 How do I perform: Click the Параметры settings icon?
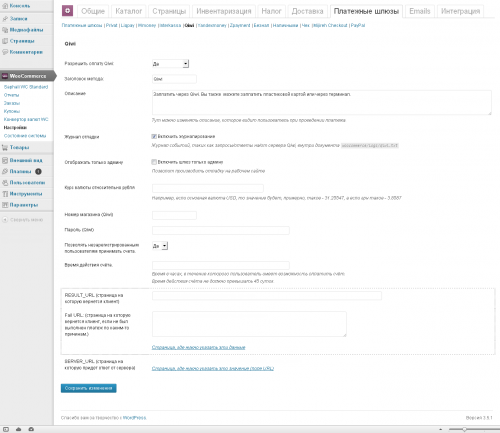[5, 205]
